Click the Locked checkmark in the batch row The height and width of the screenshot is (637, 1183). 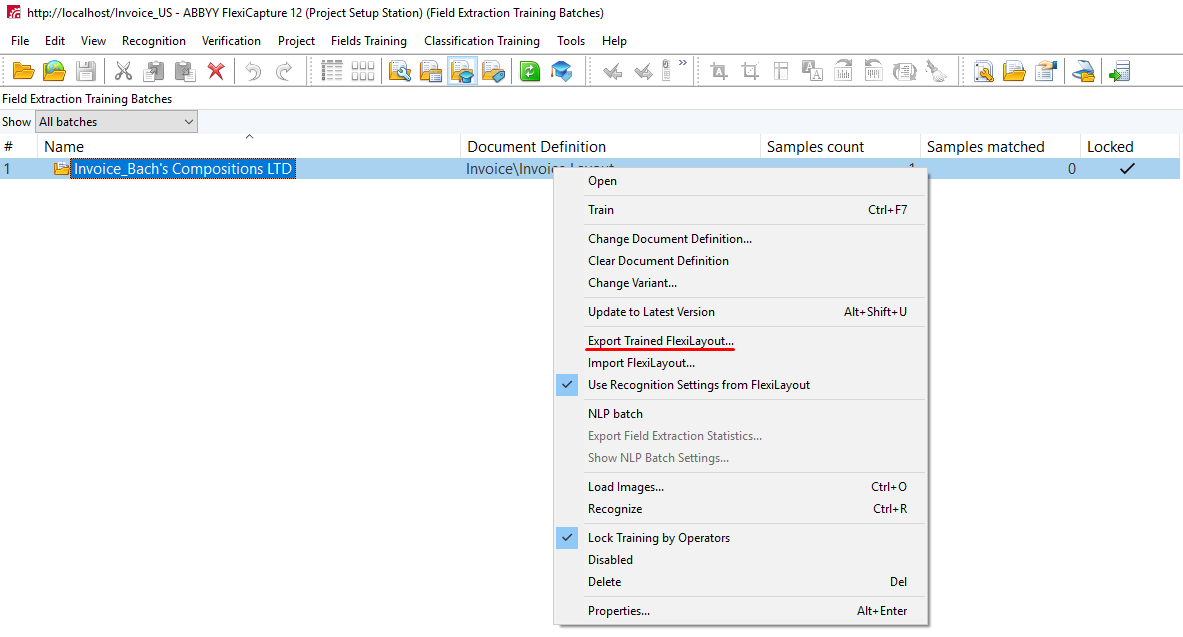tap(1127, 168)
